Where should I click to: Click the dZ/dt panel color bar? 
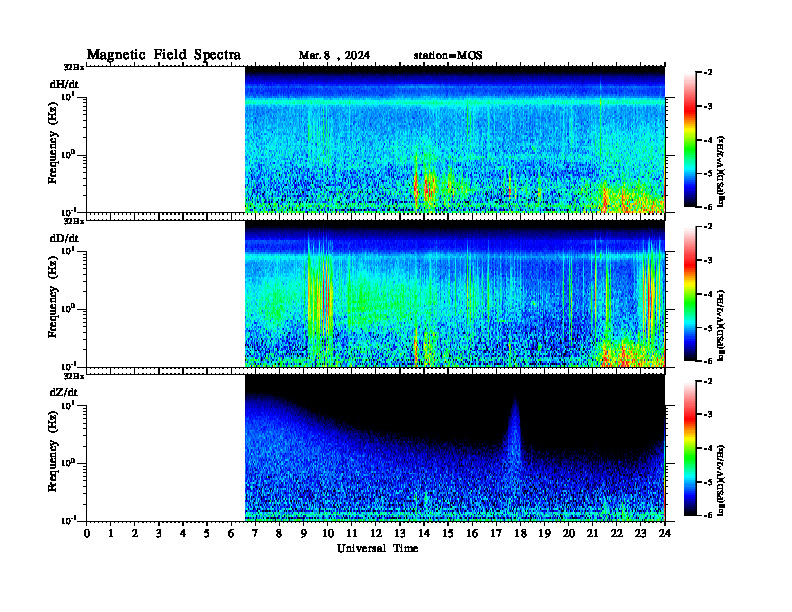point(690,448)
